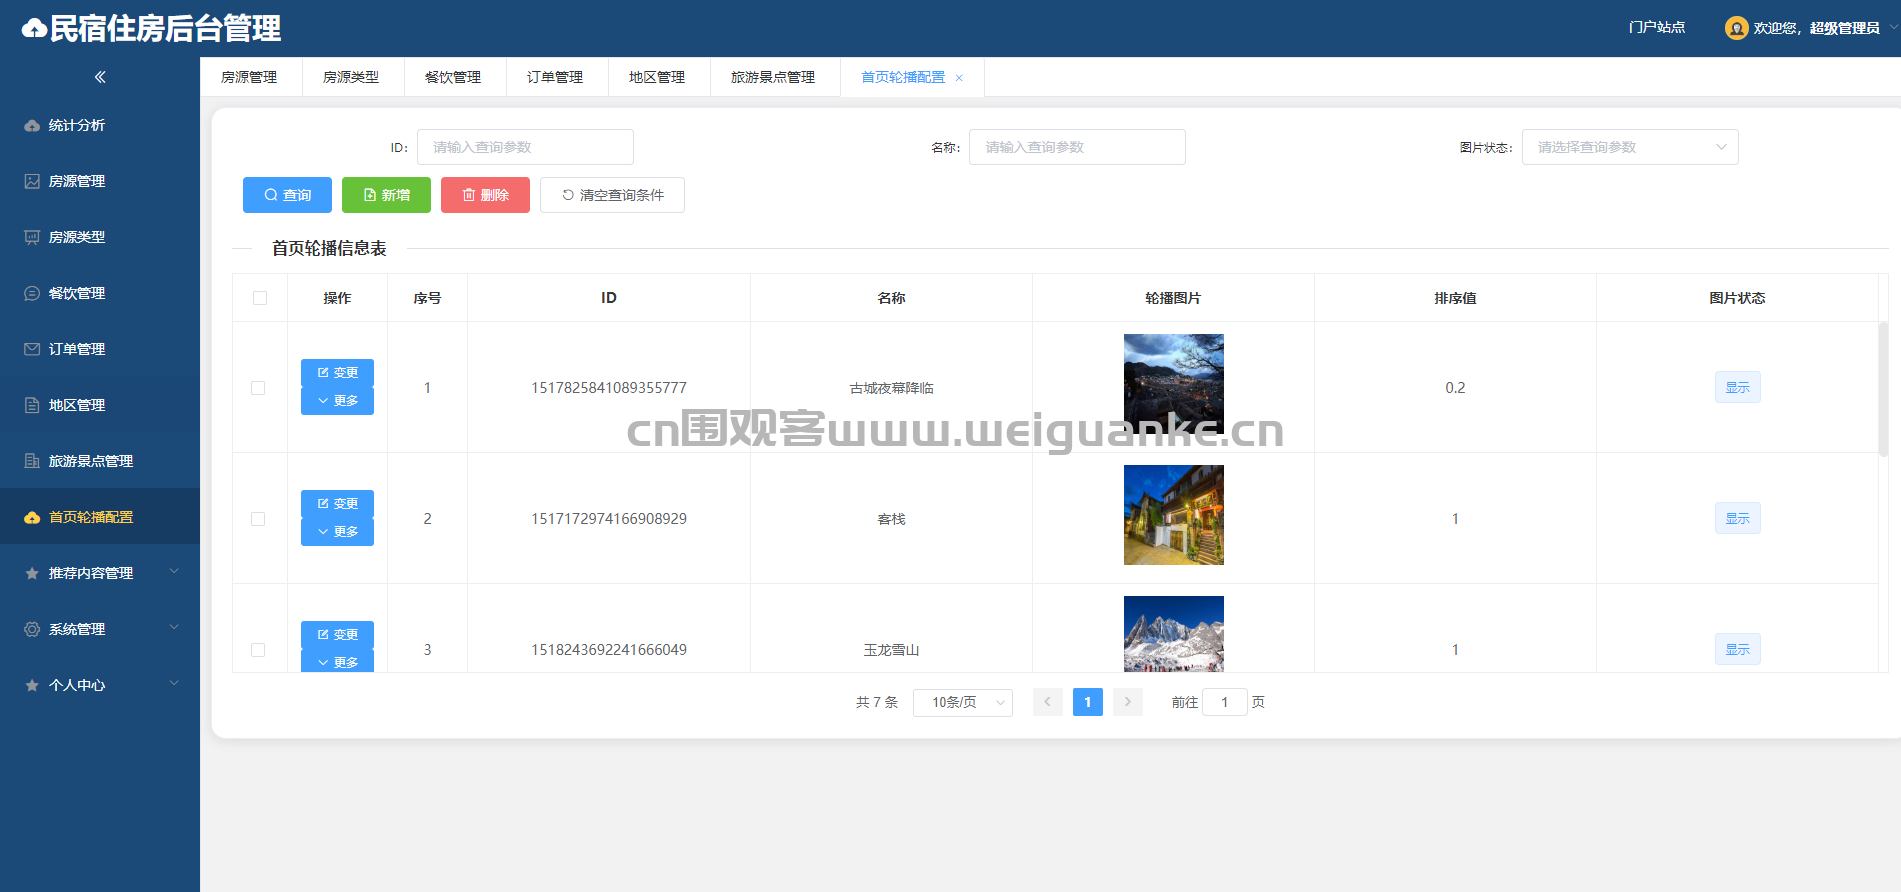The image size is (1901, 892).
Task: Click the table vertical scrollbar
Action: coord(1883,389)
